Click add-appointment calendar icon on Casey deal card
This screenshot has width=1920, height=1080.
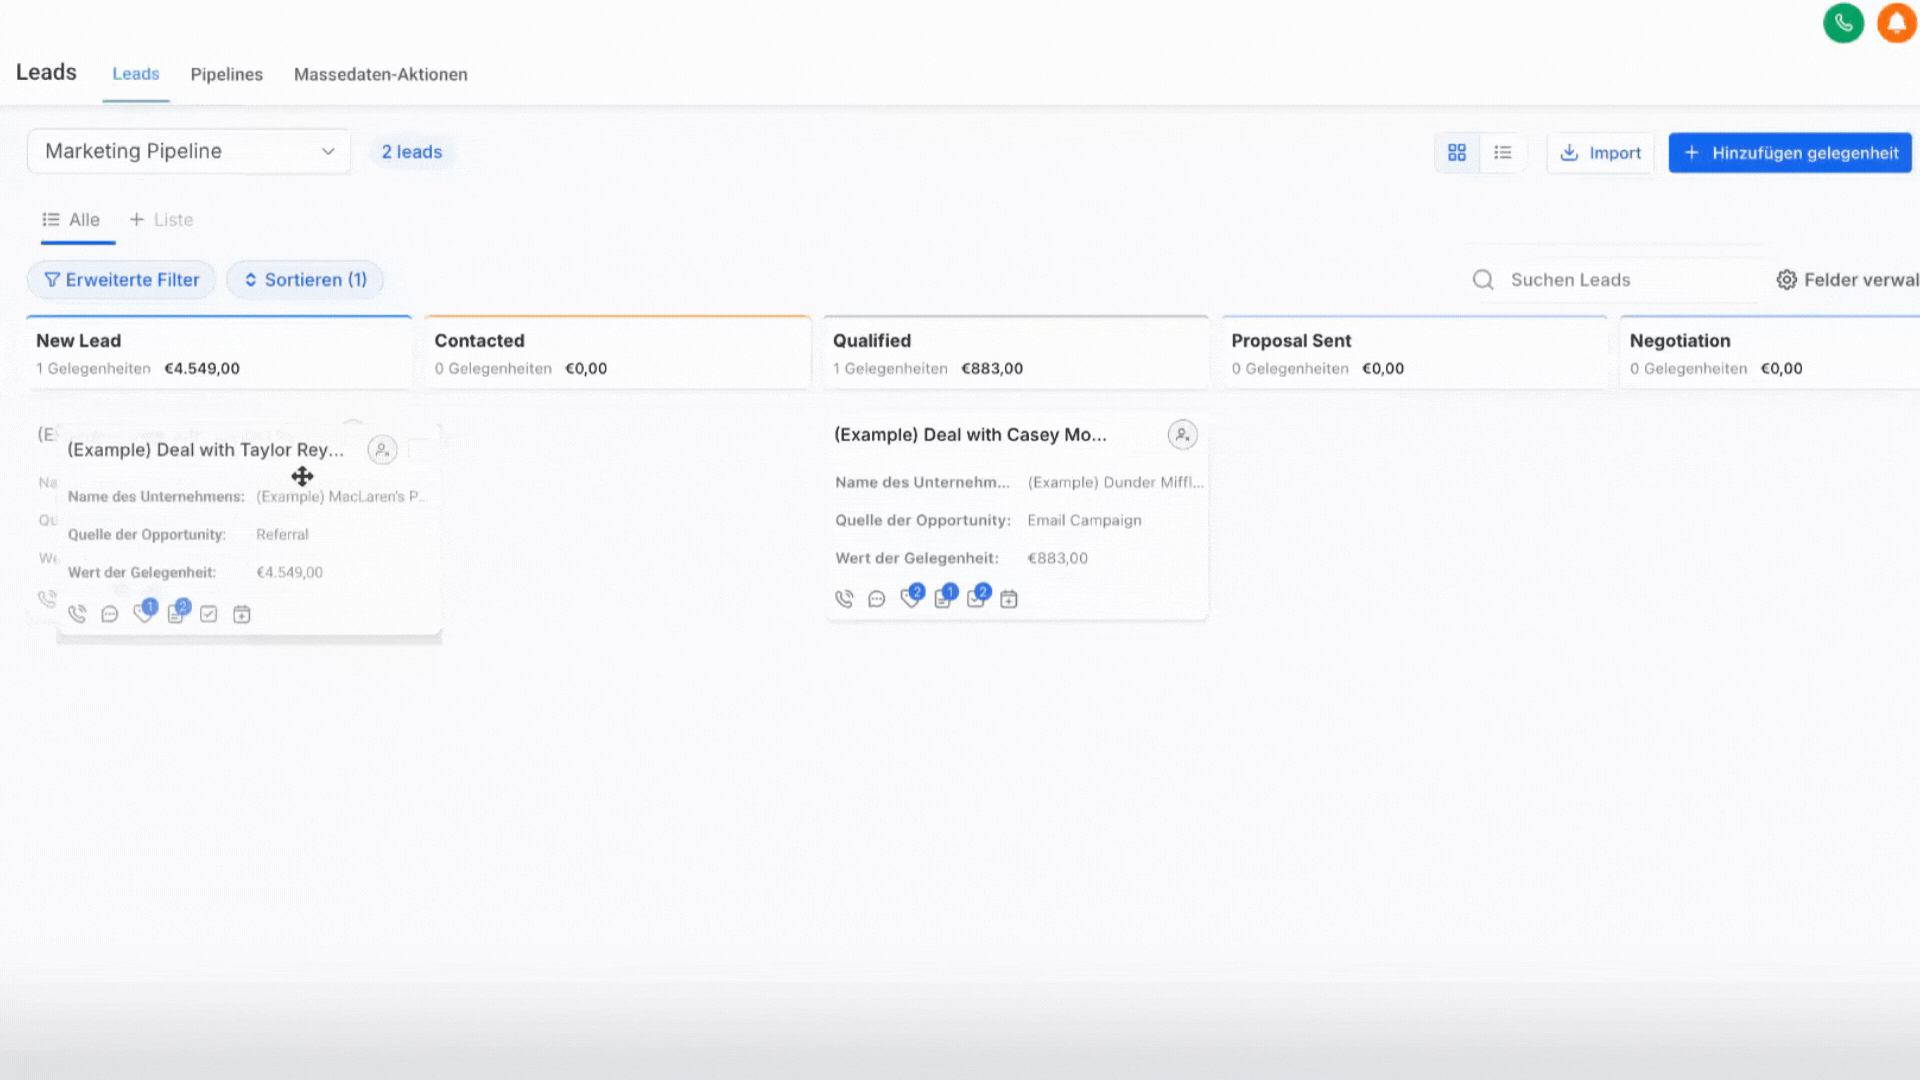pyautogui.click(x=1009, y=599)
